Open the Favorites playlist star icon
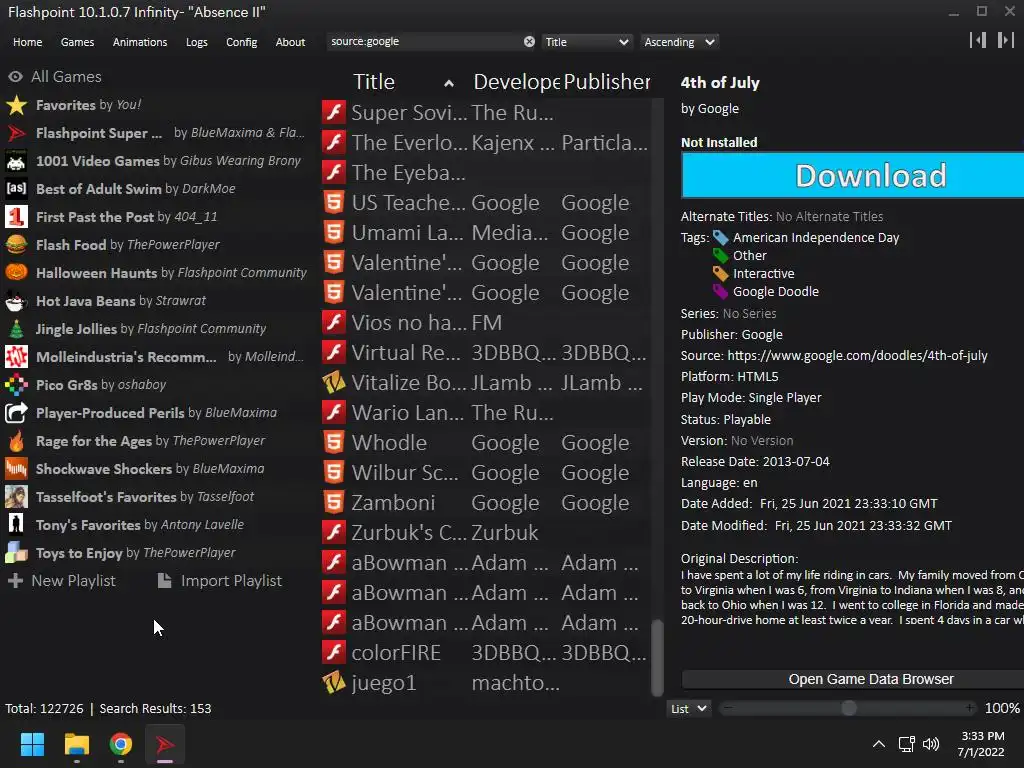The image size is (1024, 768). tap(16, 105)
